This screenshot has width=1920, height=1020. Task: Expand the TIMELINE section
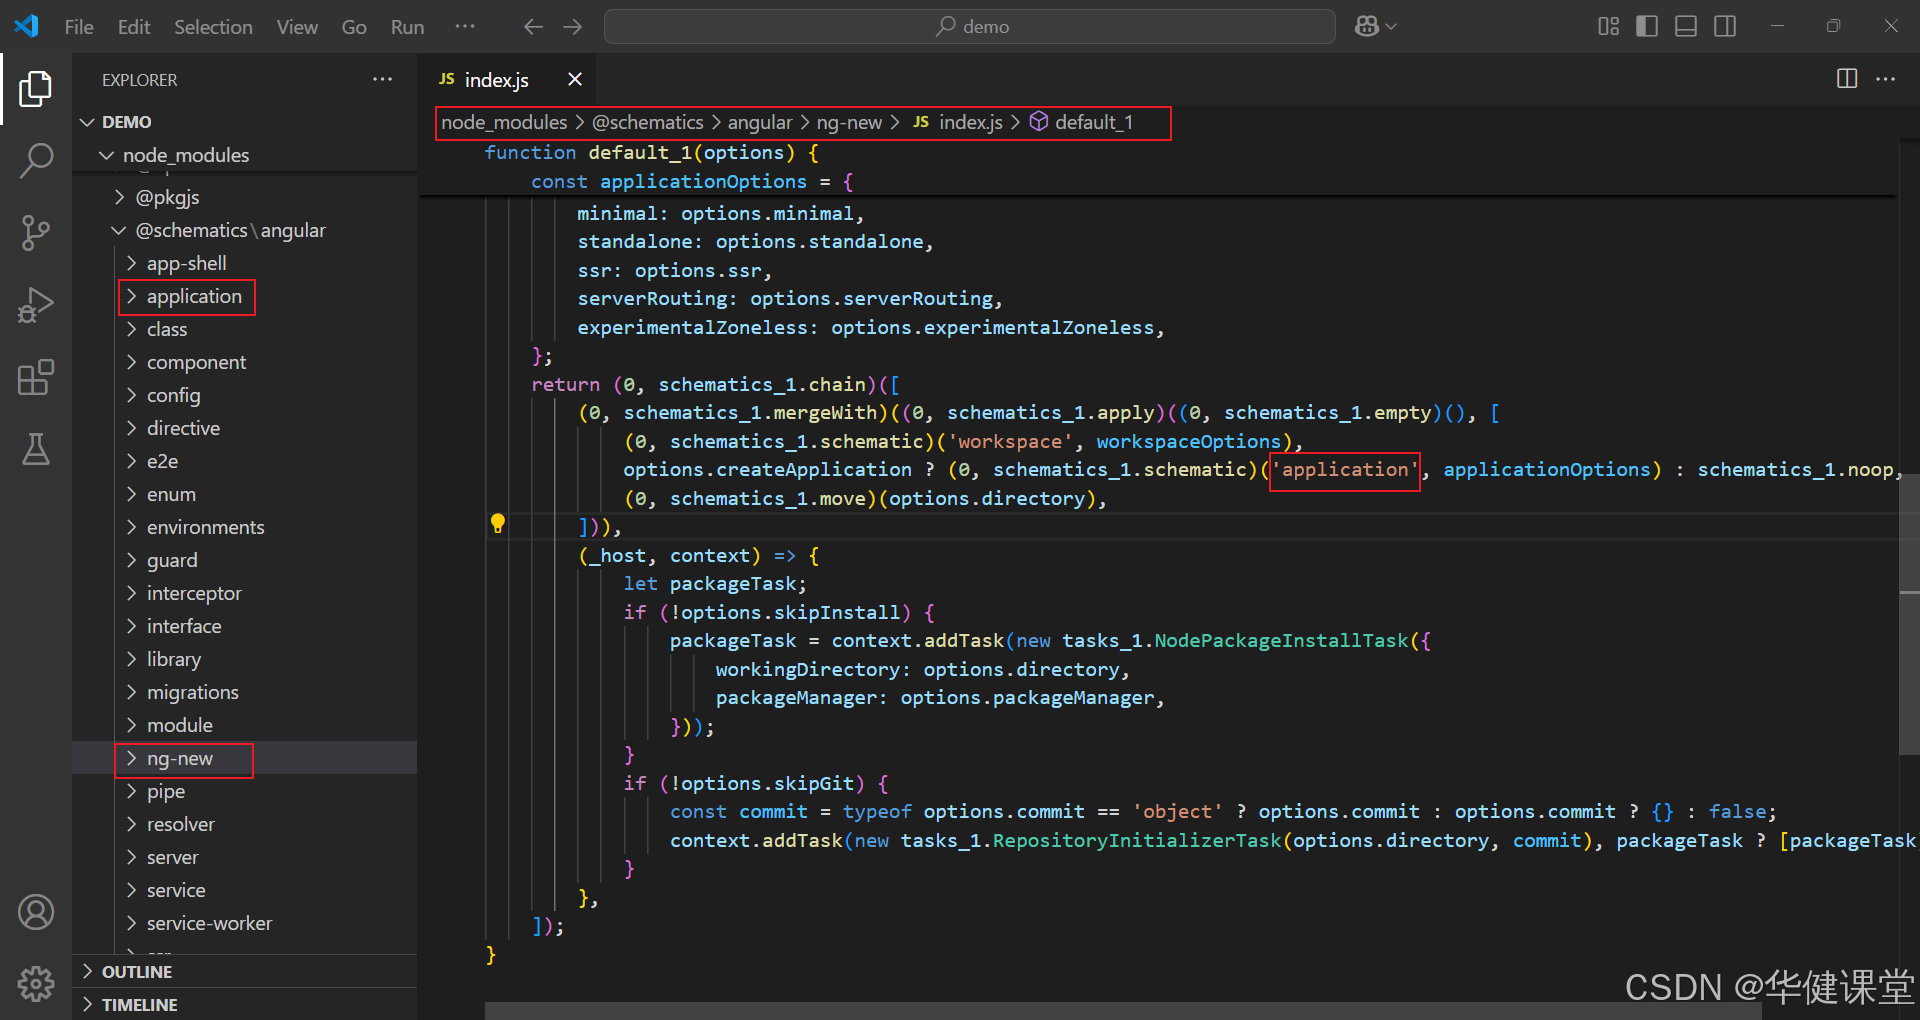245,1005
